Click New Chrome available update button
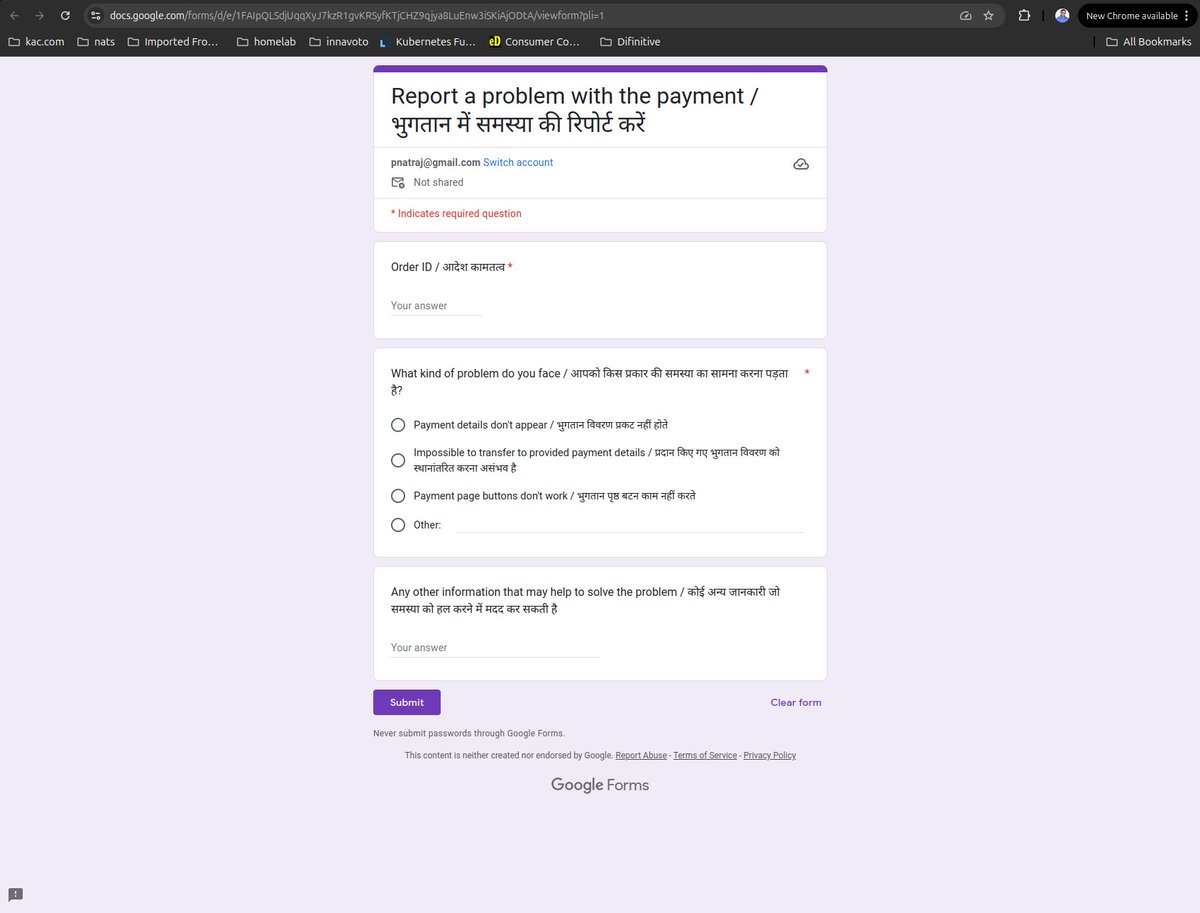Viewport: 1200px width, 913px height. [x=1134, y=16]
